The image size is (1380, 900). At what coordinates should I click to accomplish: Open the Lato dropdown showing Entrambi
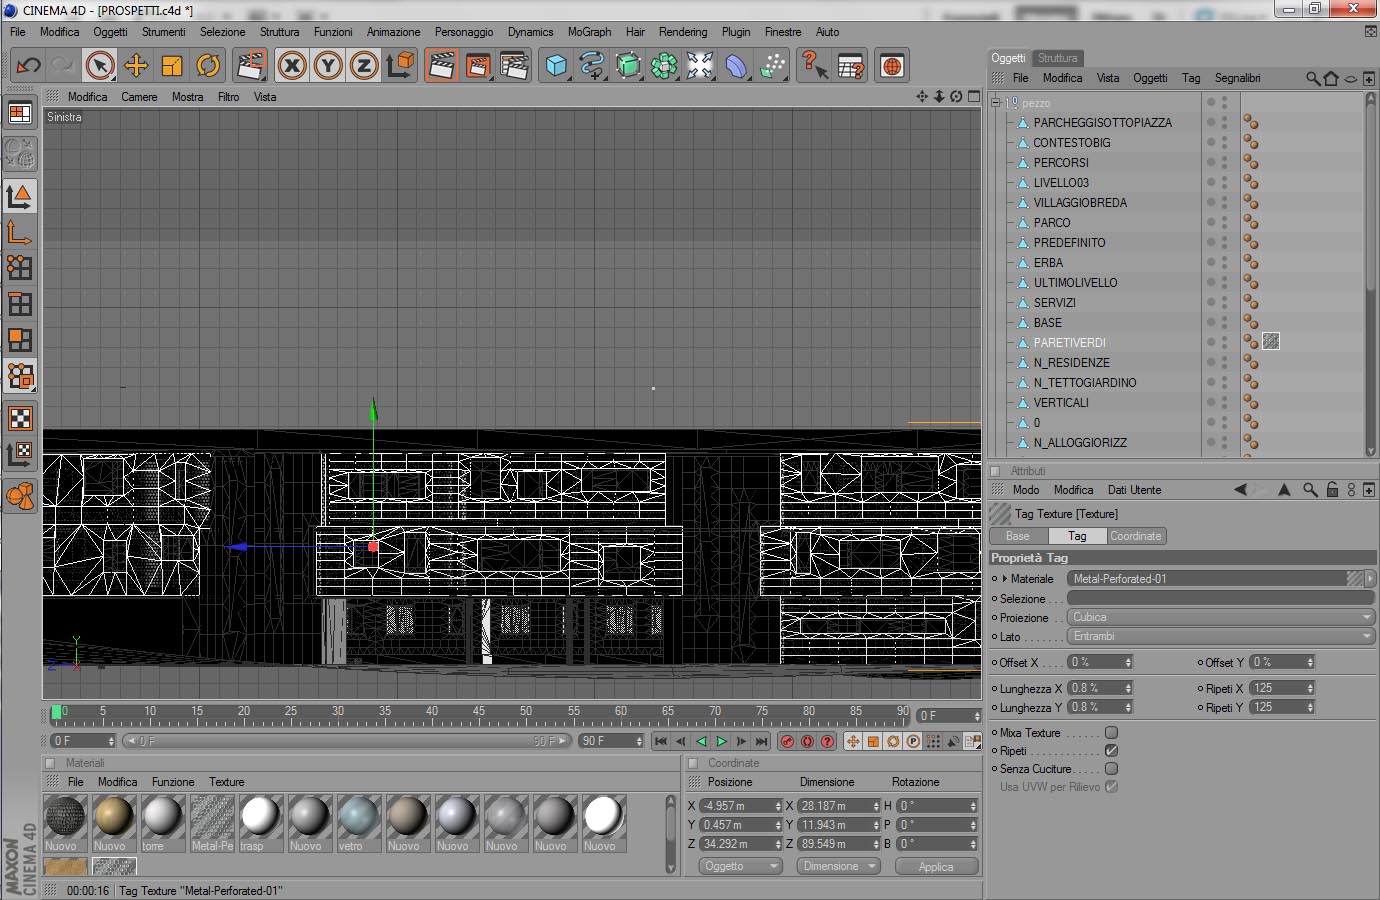coord(1220,636)
